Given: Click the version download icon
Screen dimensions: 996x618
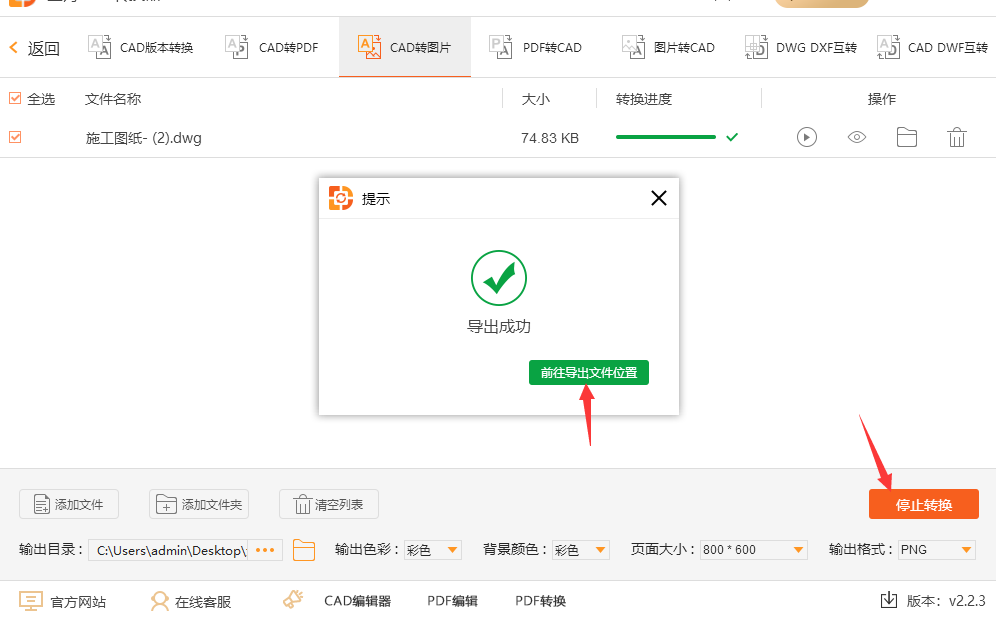Looking at the screenshot, I should tap(888, 600).
